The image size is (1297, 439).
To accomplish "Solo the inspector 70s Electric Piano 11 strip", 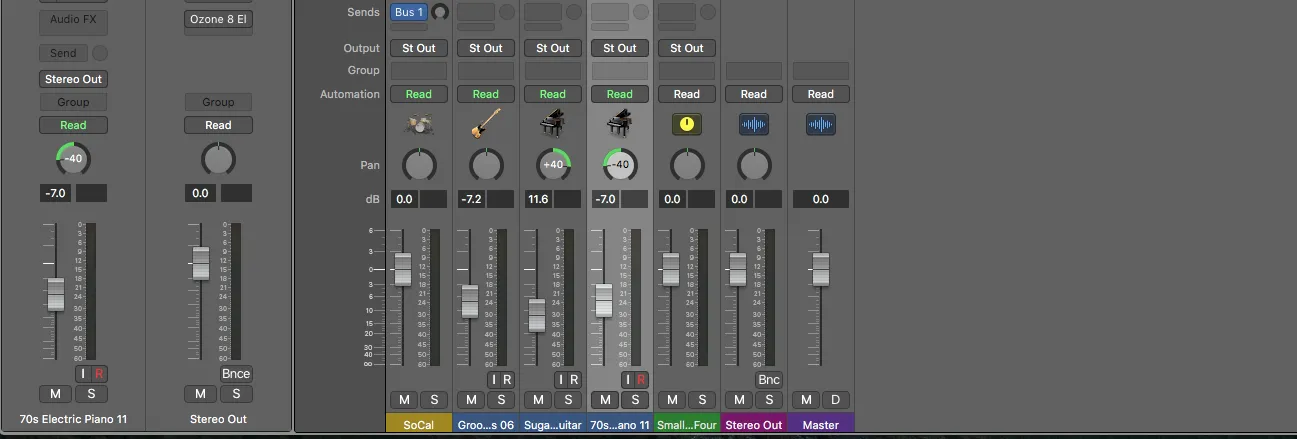I will [90, 394].
